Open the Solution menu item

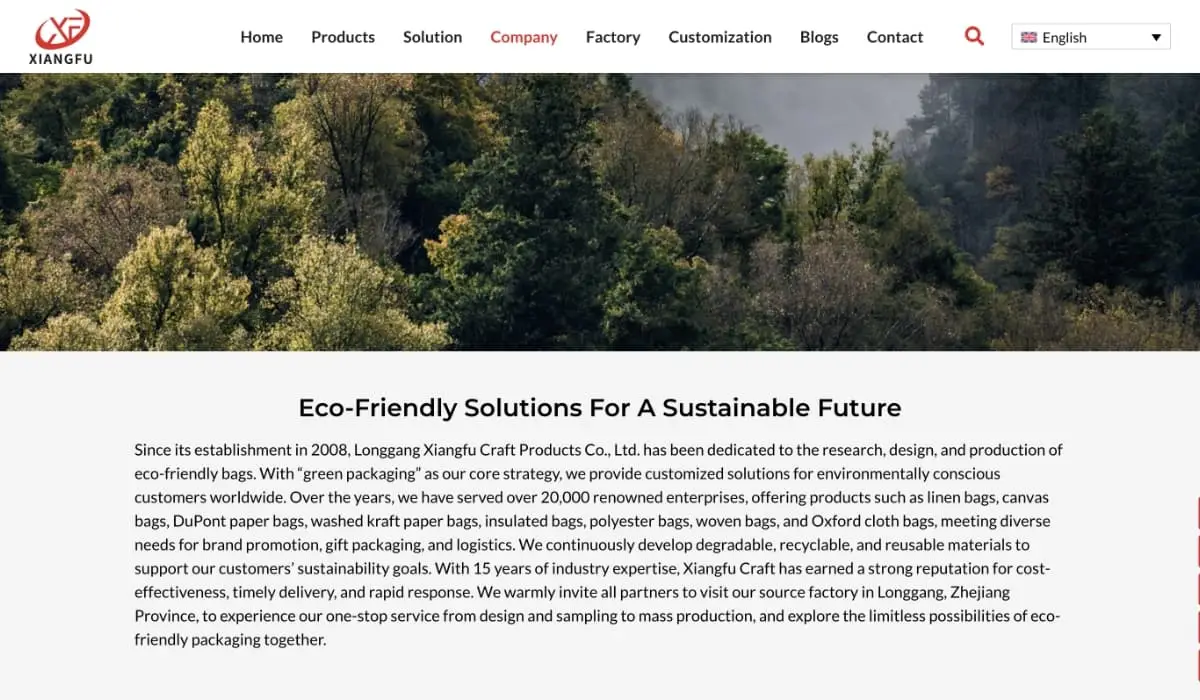(x=432, y=37)
